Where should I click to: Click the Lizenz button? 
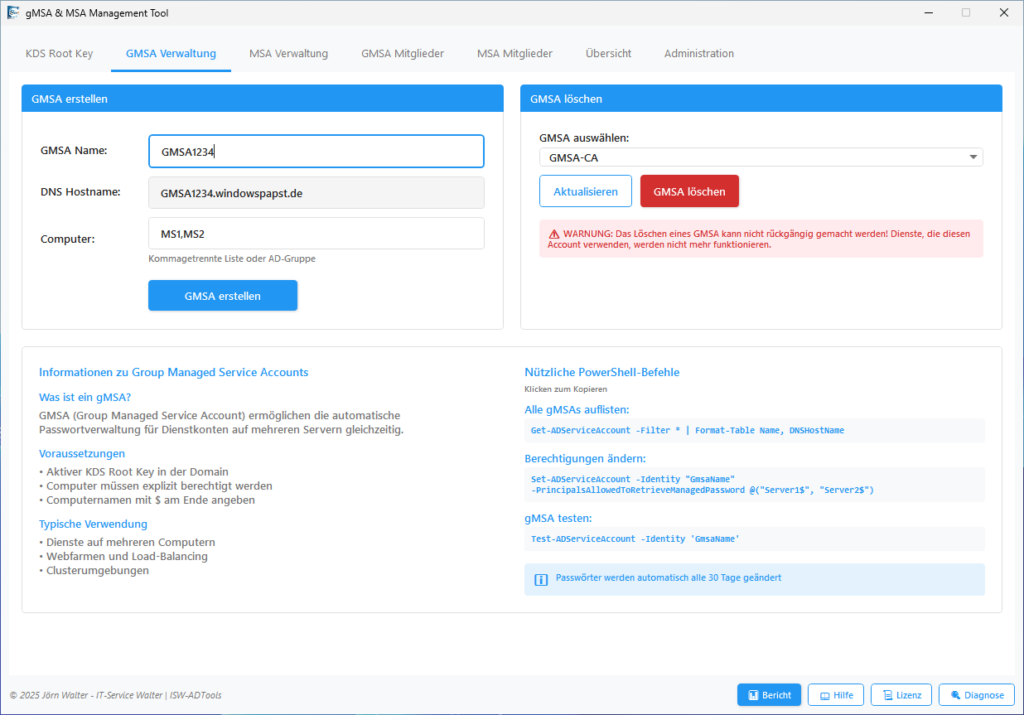[x=901, y=695]
